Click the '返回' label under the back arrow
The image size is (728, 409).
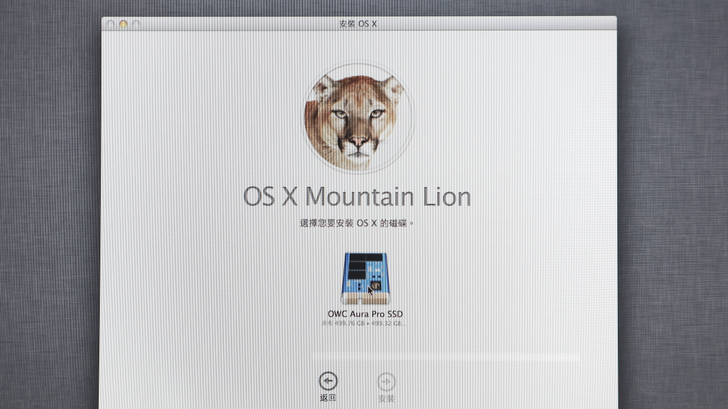(328, 398)
